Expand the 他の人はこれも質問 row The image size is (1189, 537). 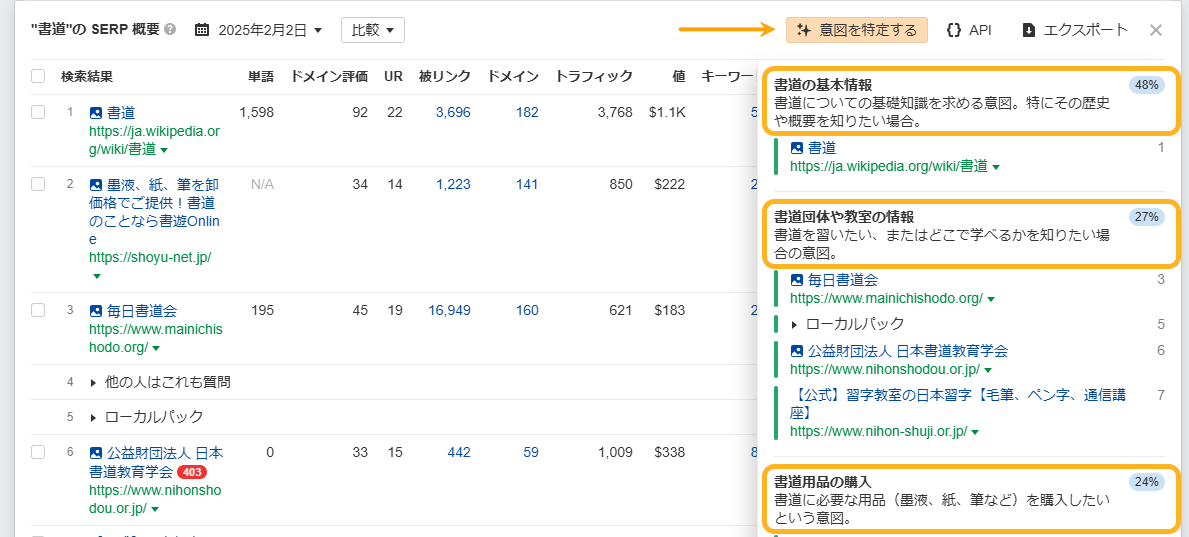click(x=94, y=382)
